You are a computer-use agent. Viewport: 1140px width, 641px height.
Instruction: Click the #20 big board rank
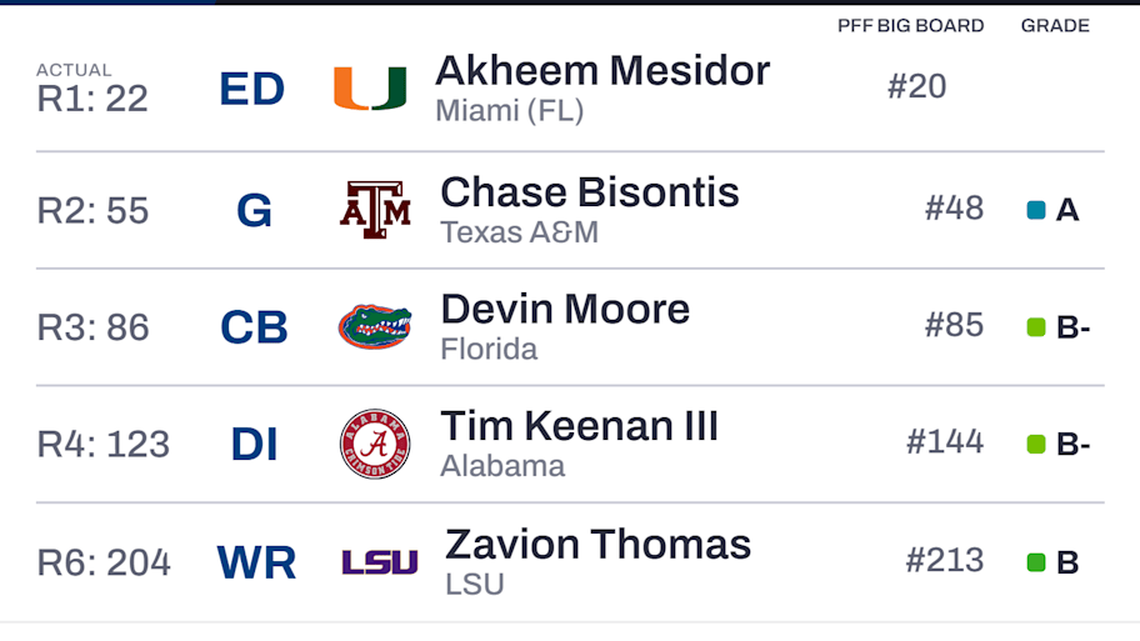coord(916,87)
